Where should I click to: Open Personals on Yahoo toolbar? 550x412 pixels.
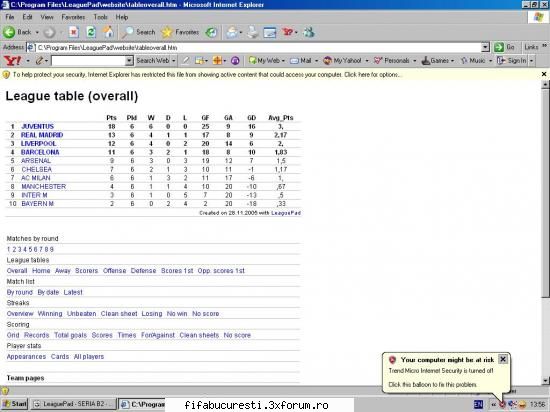click(x=391, y=61)
